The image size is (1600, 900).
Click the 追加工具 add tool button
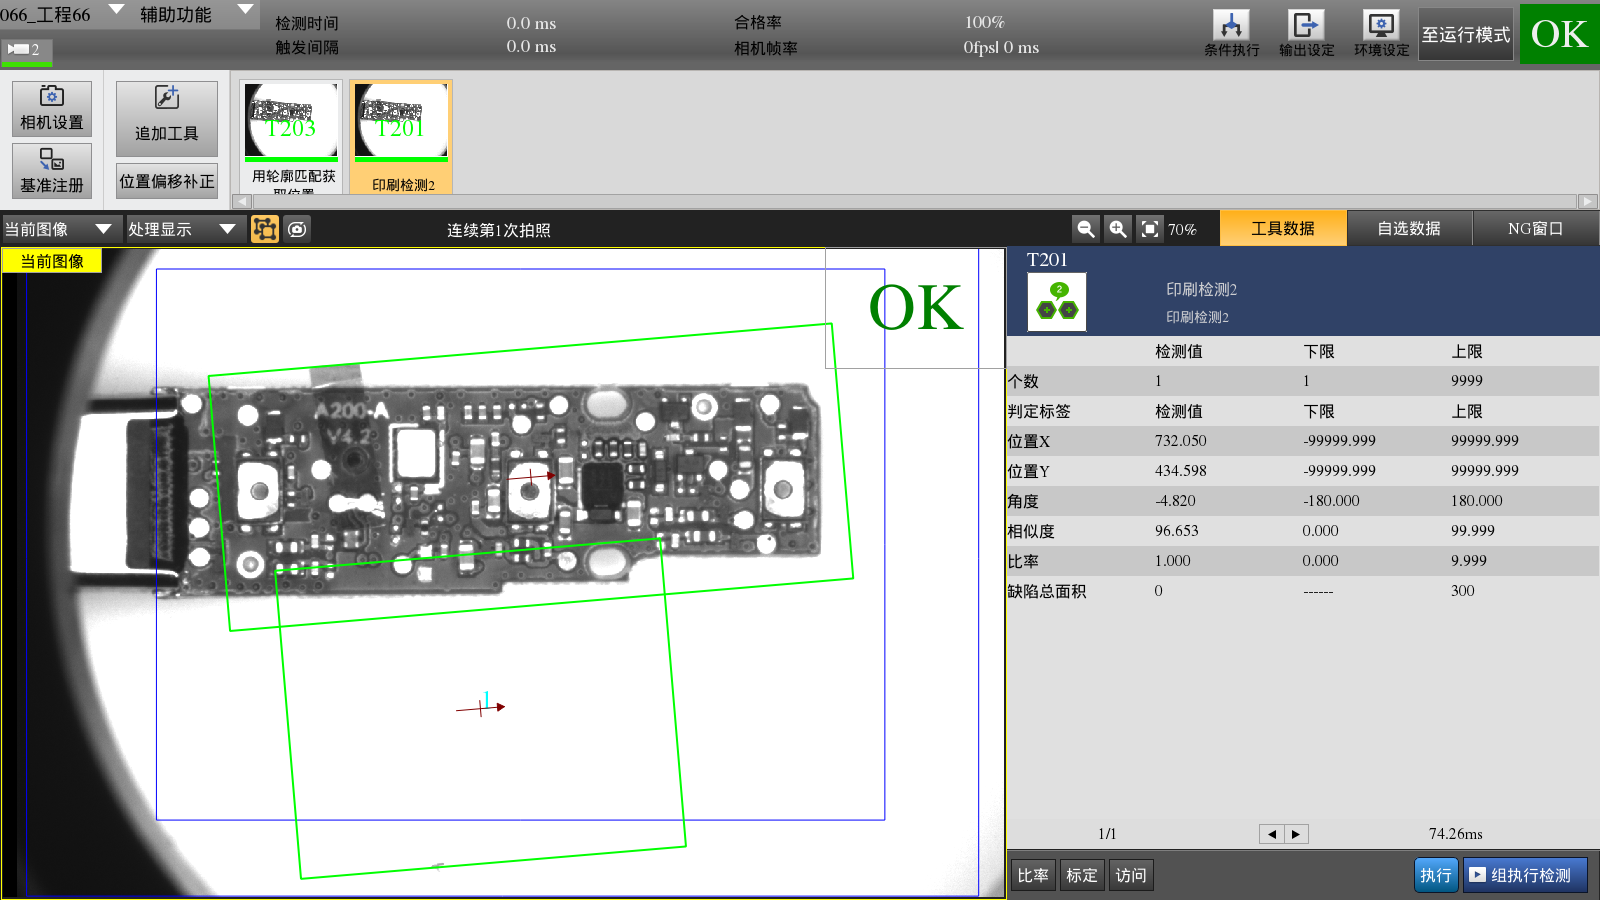[x=166, y=118]
